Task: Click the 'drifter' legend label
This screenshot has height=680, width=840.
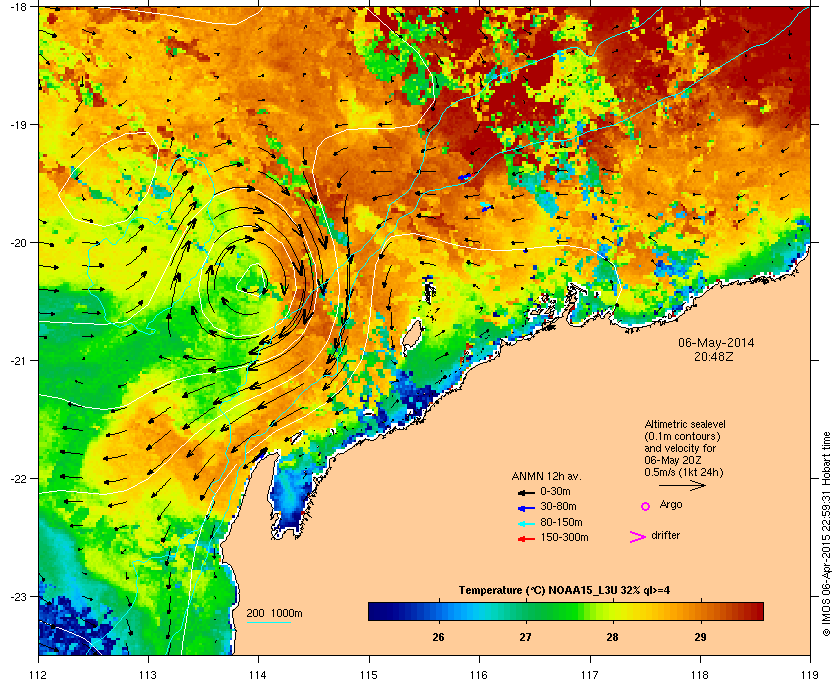Action: [665, 535]
